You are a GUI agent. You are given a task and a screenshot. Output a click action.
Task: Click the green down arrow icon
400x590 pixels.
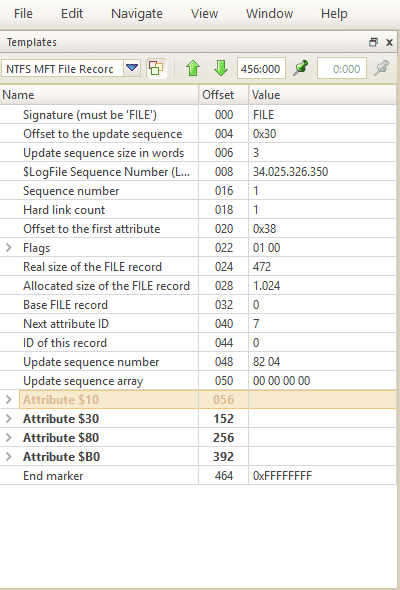coord(221,68)
